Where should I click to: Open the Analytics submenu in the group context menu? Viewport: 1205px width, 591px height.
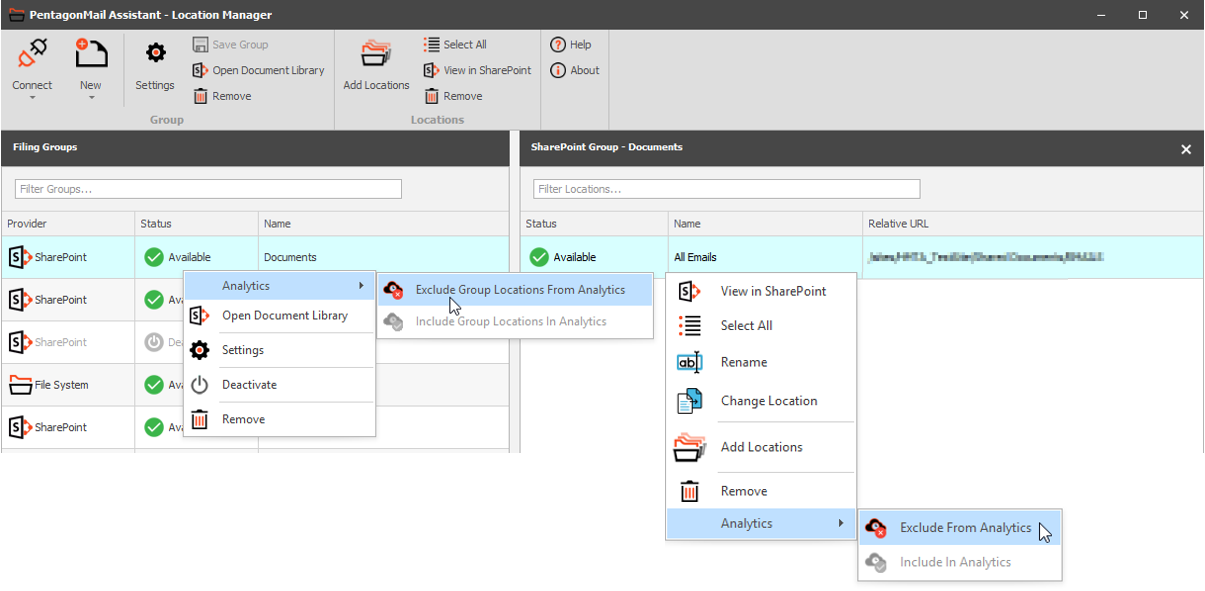(x=279, y=286)
